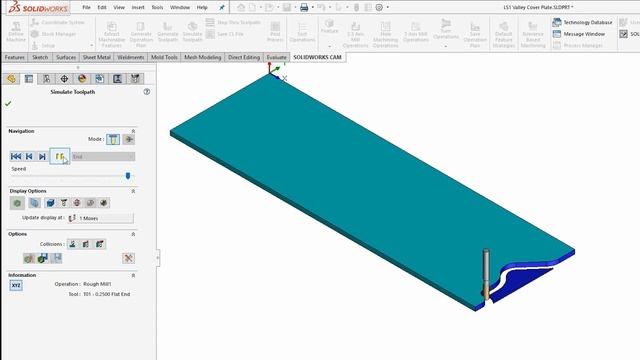Switch to the Evaluate tab

tap(276, 57)
